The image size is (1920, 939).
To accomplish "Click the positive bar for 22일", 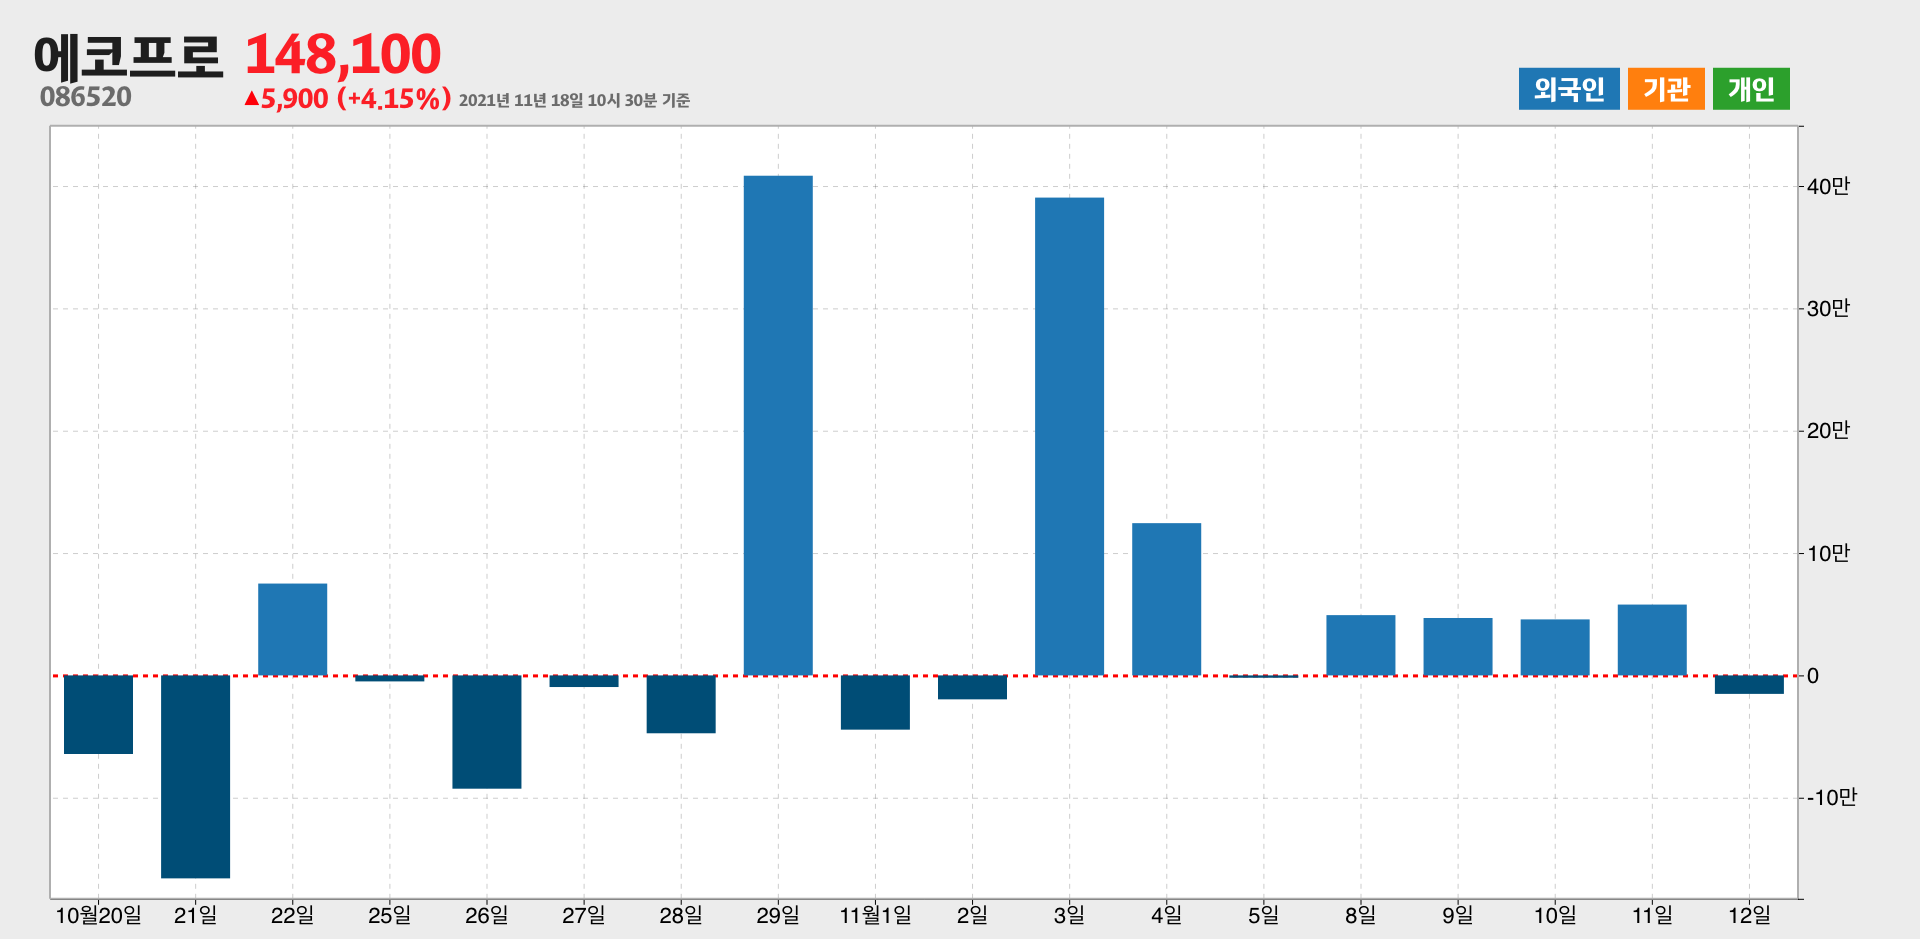I will 292,630.
